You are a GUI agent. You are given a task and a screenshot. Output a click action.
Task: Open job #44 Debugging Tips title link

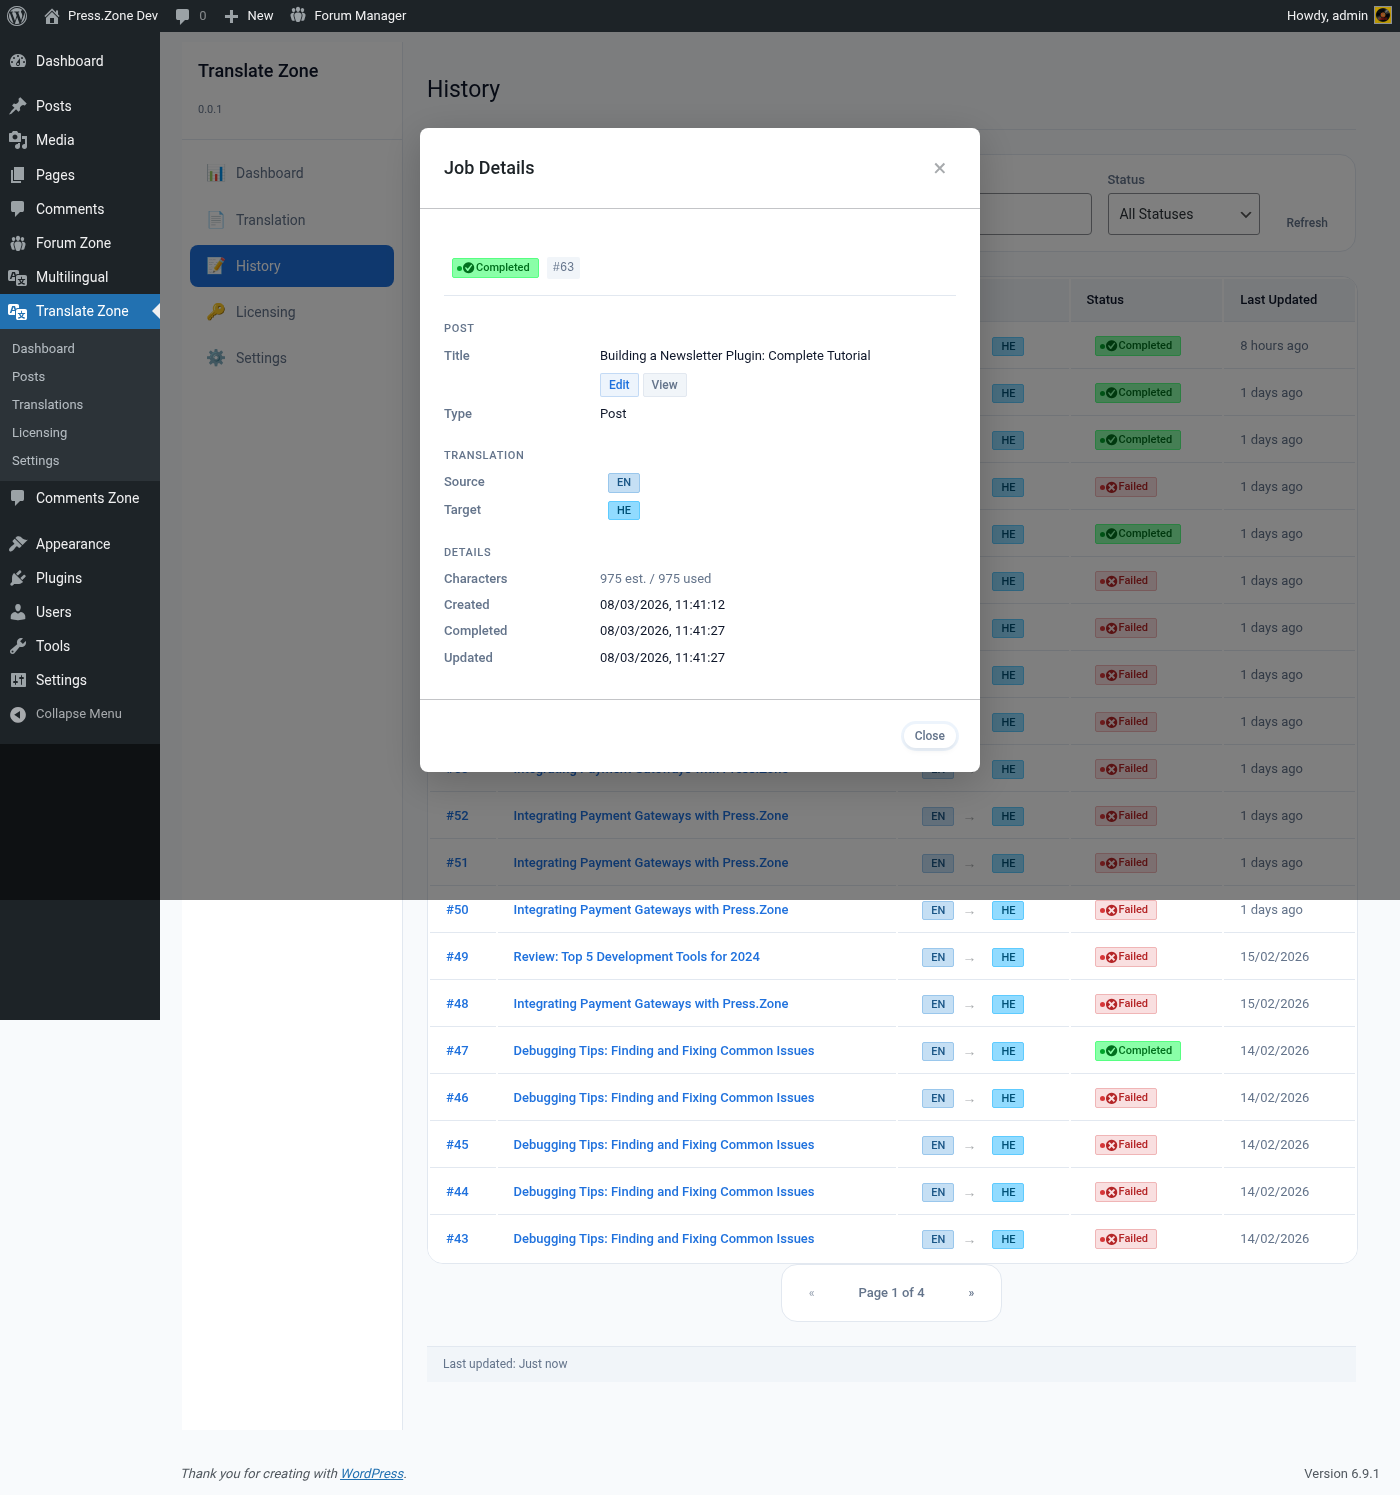click(664, 1192)
